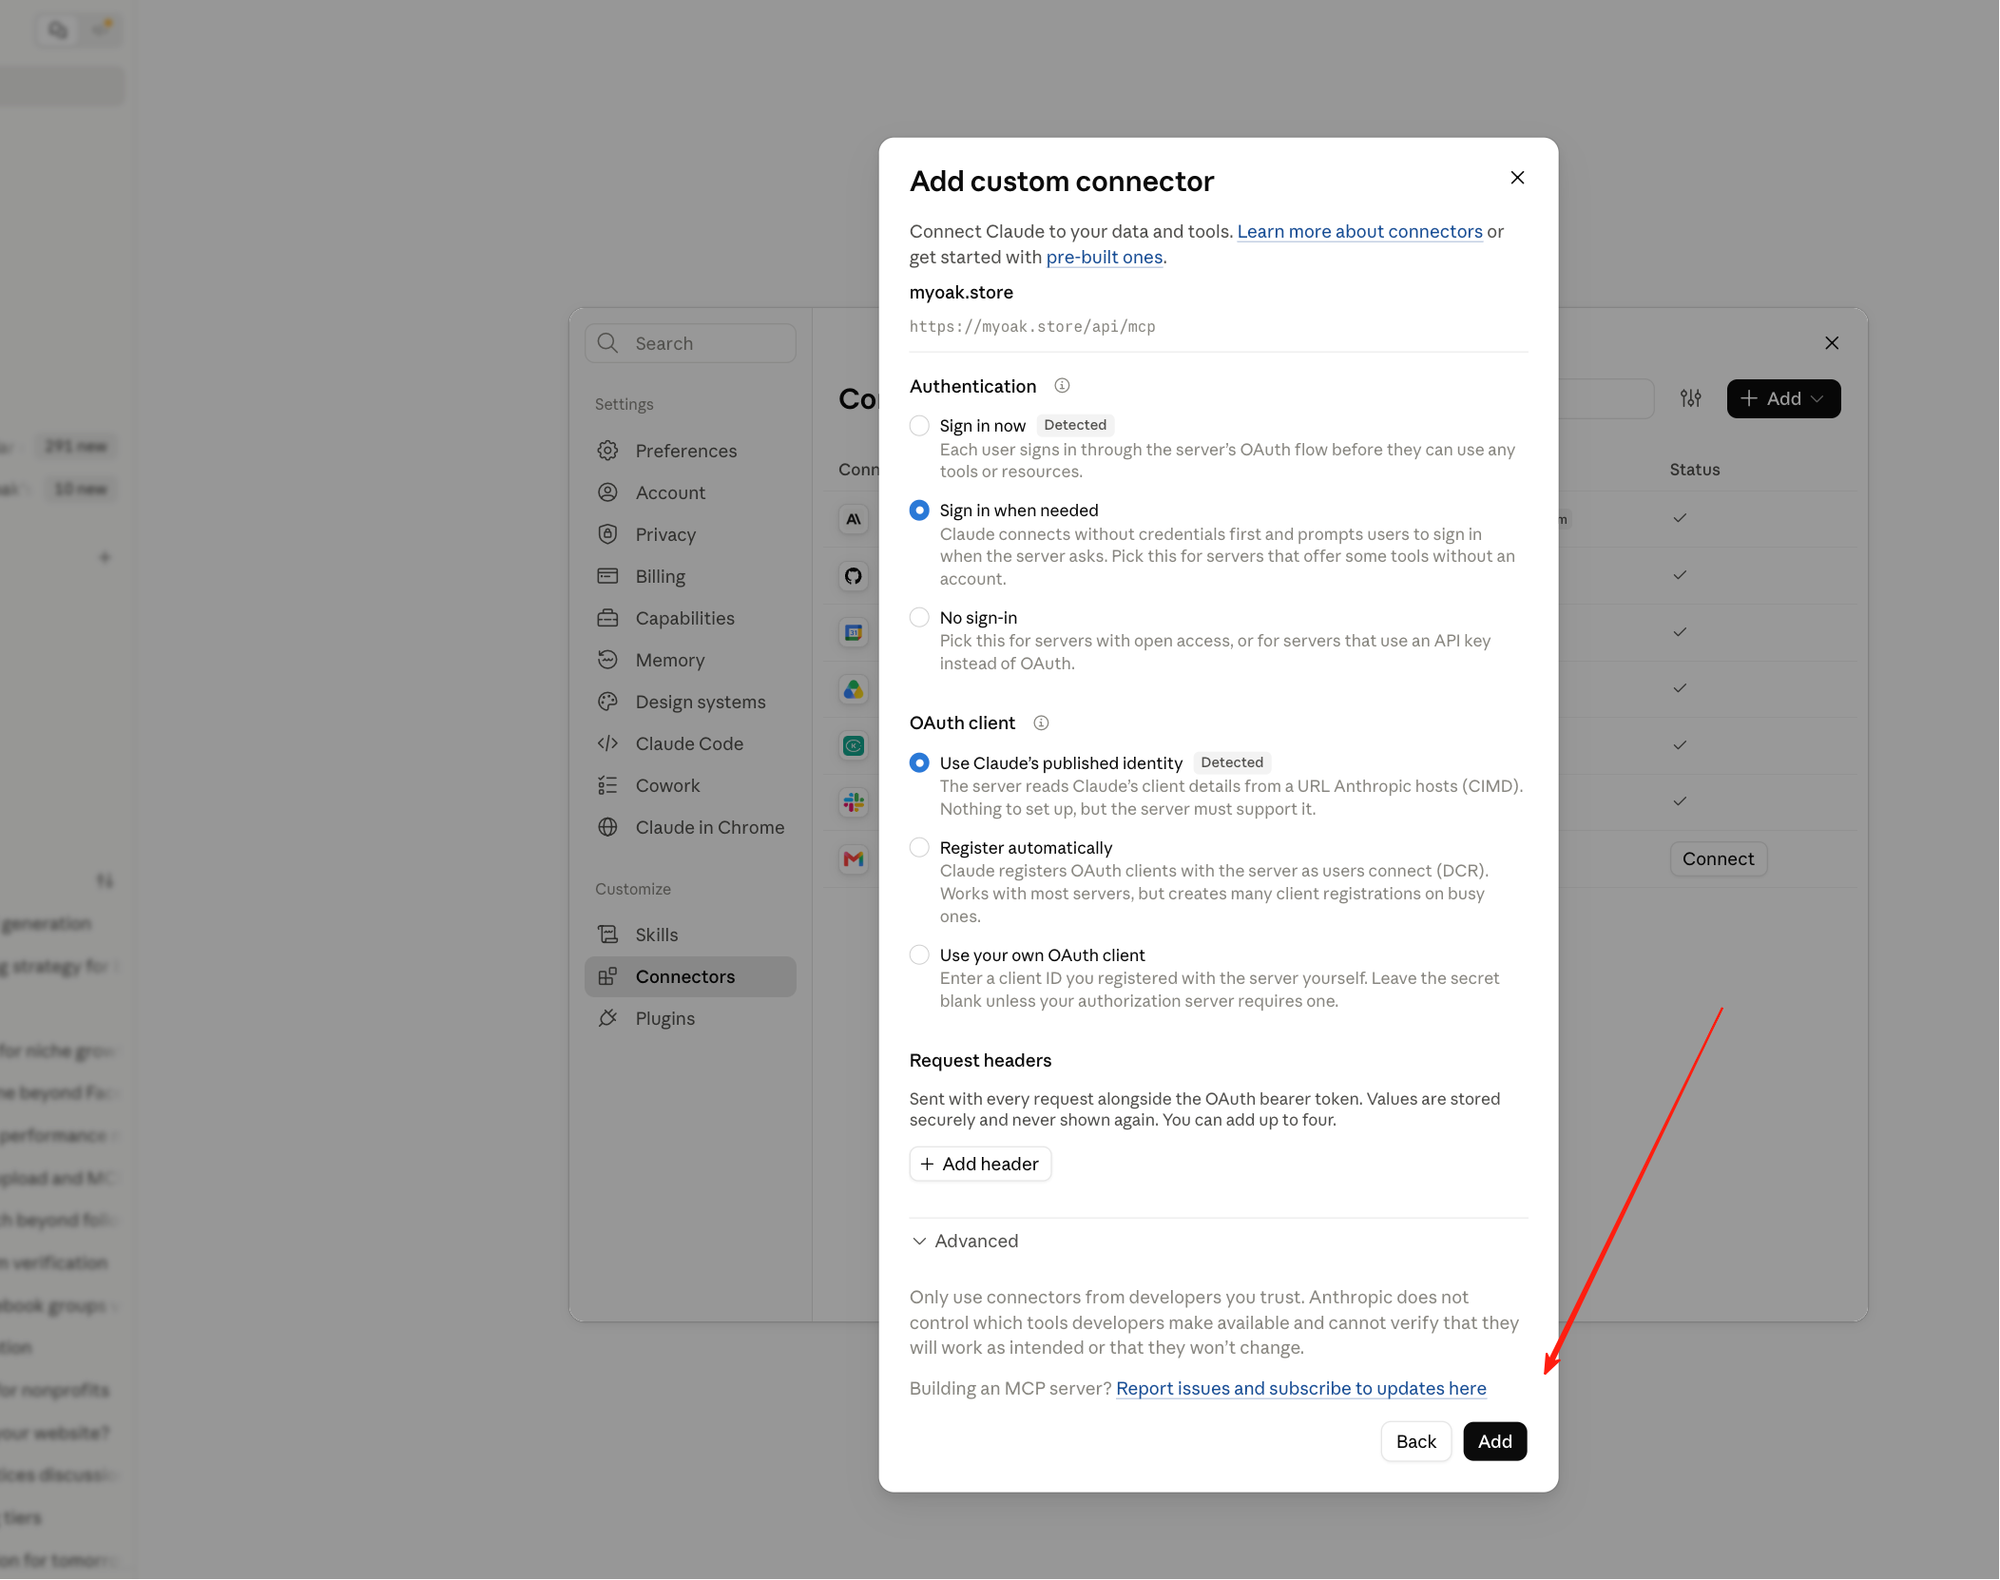This screenshot has width=2000, height=1580.
Task: Click the Google Calendar connector icon
Action: click(853, 632)
